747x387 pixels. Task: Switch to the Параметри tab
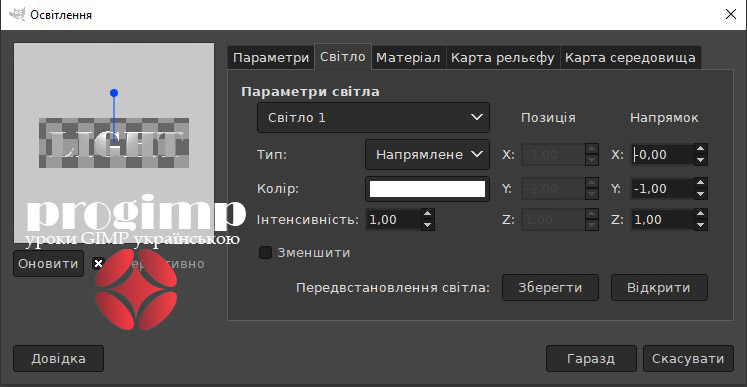tap(271, 58)
